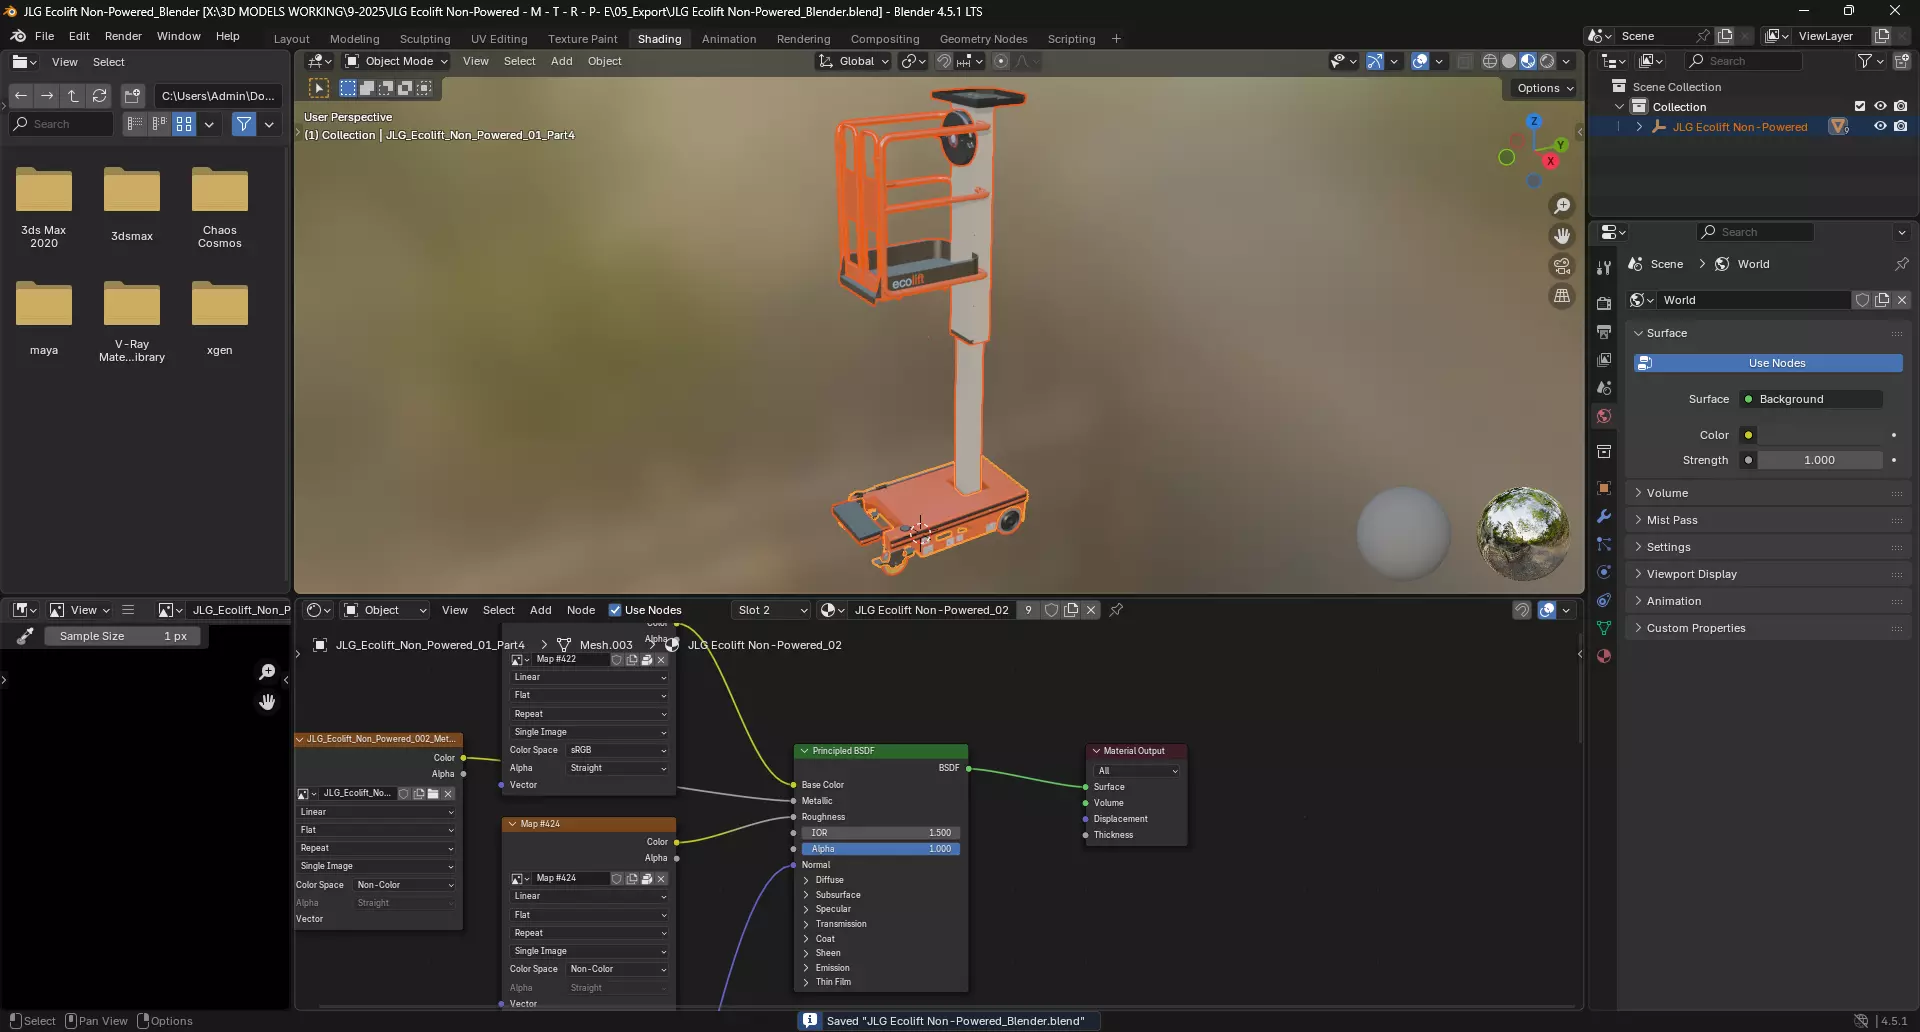Refresh the file browser listing
This screenshot has width=1920, height=1032.
[x=99, y=96]
